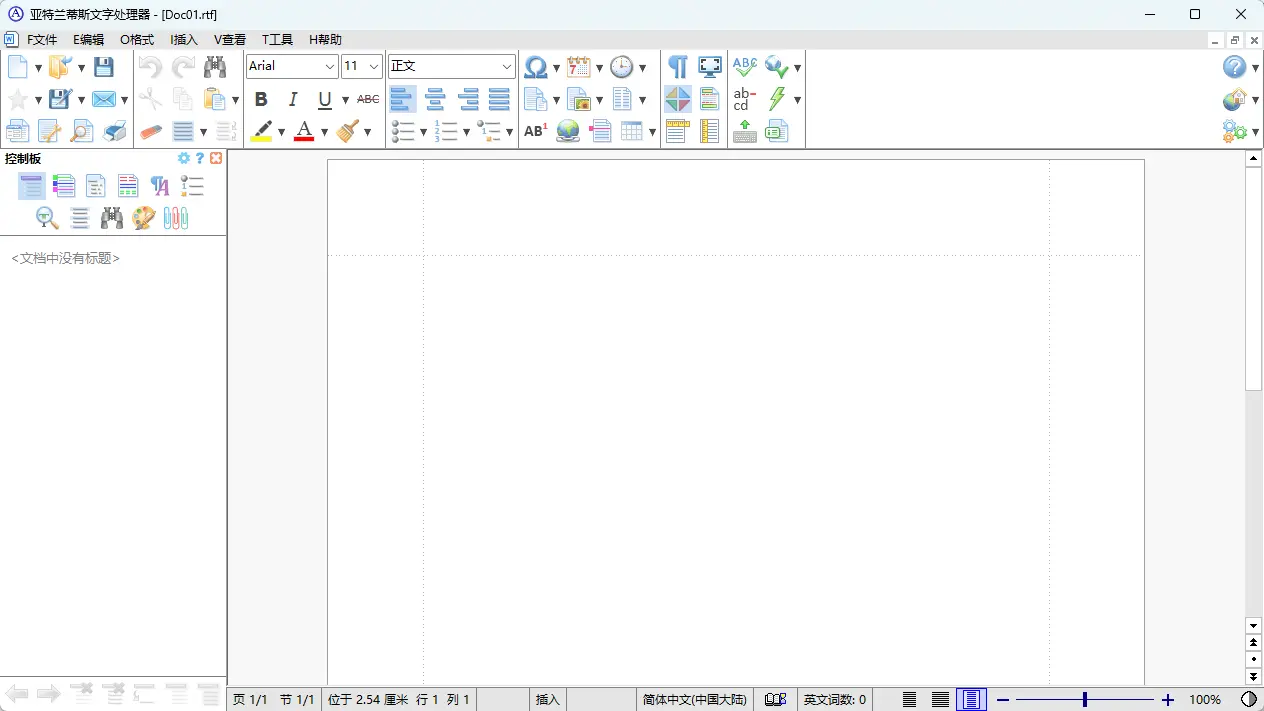Click the Open folder icon

click(60, 67)
